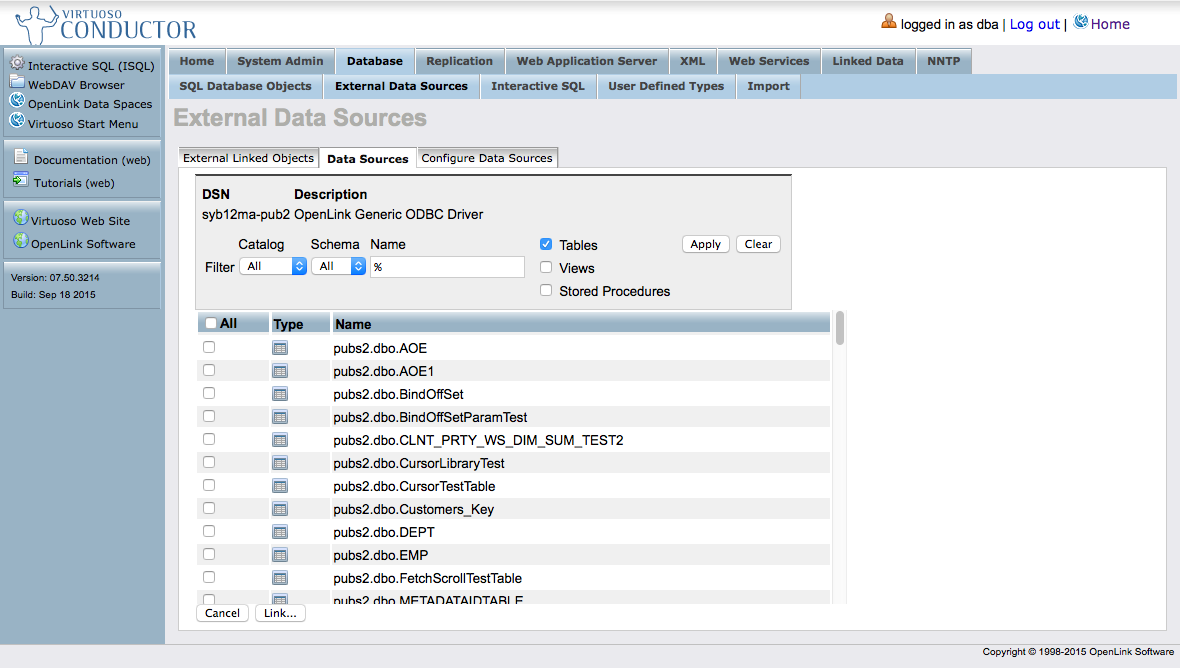Select checkbox for pubs2.dbo.AOE
Viewport: 1180px width, 668px height.
(209, 348)
